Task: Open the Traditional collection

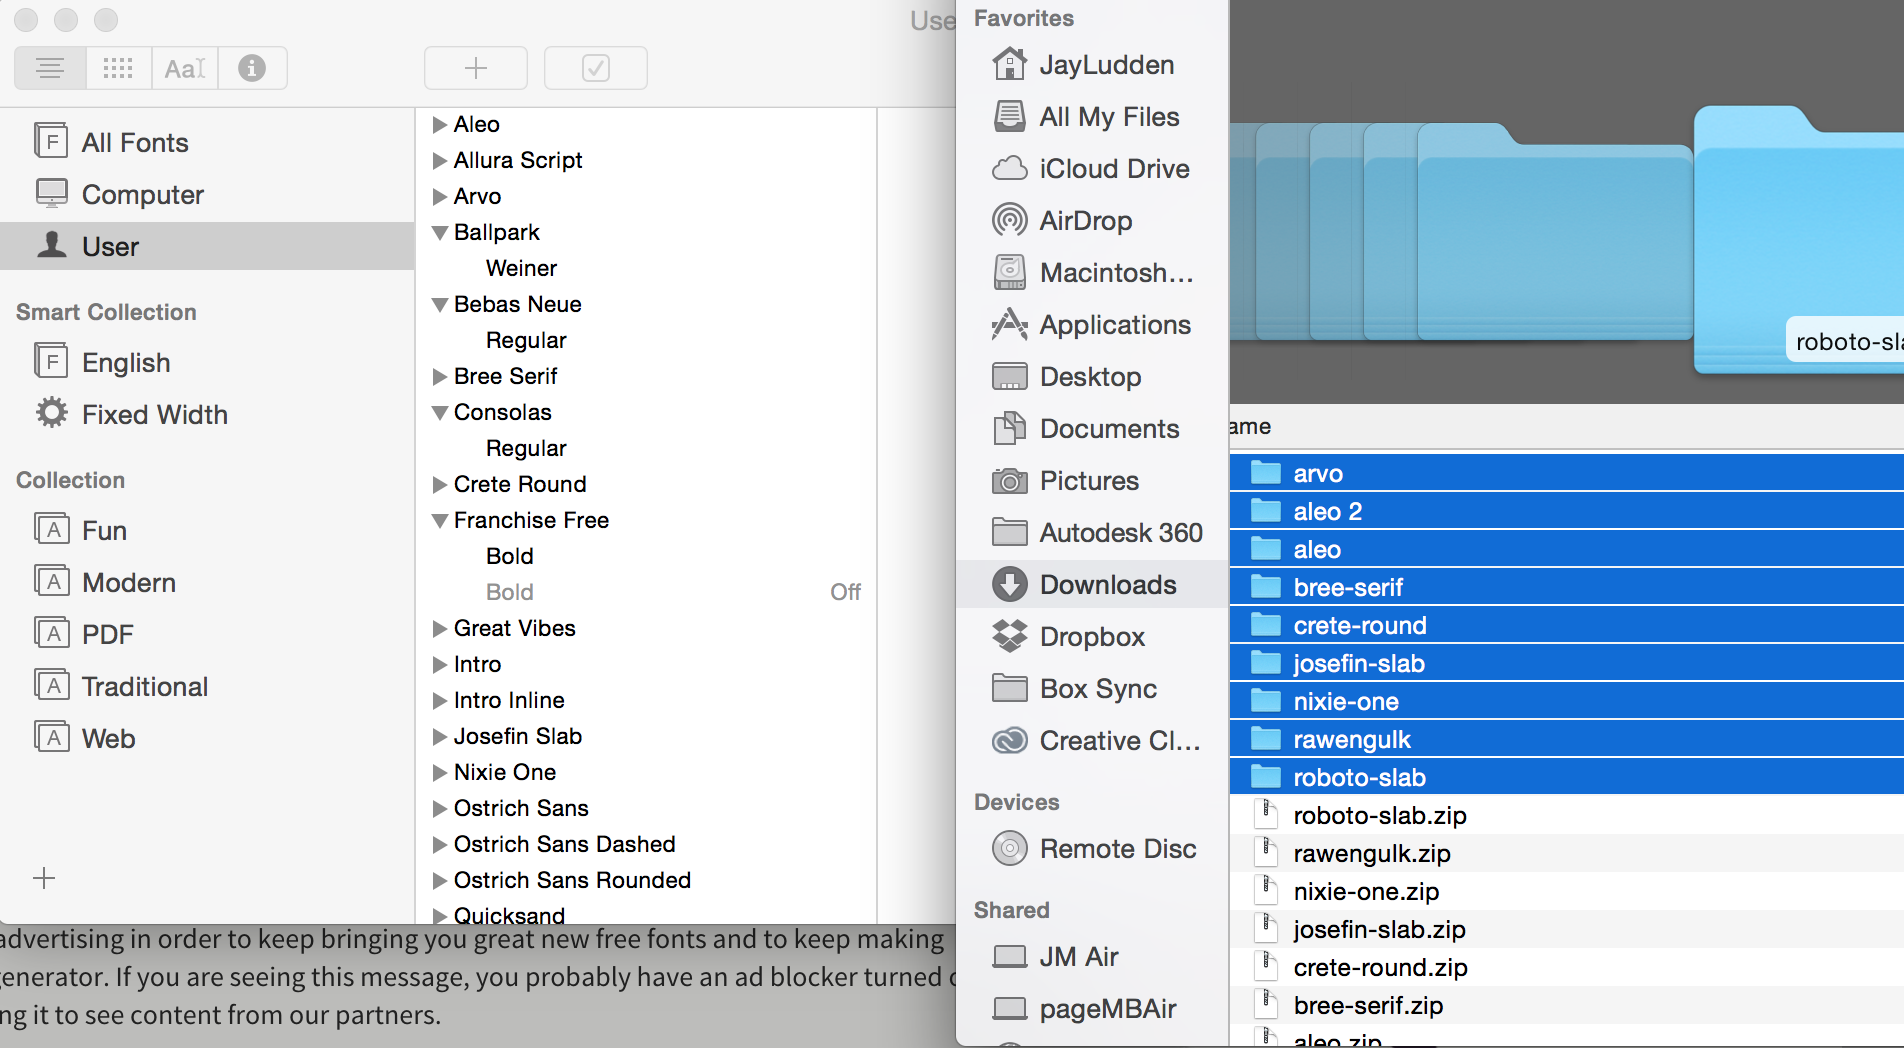Action: pyautogui.click(x=207, y=686)
